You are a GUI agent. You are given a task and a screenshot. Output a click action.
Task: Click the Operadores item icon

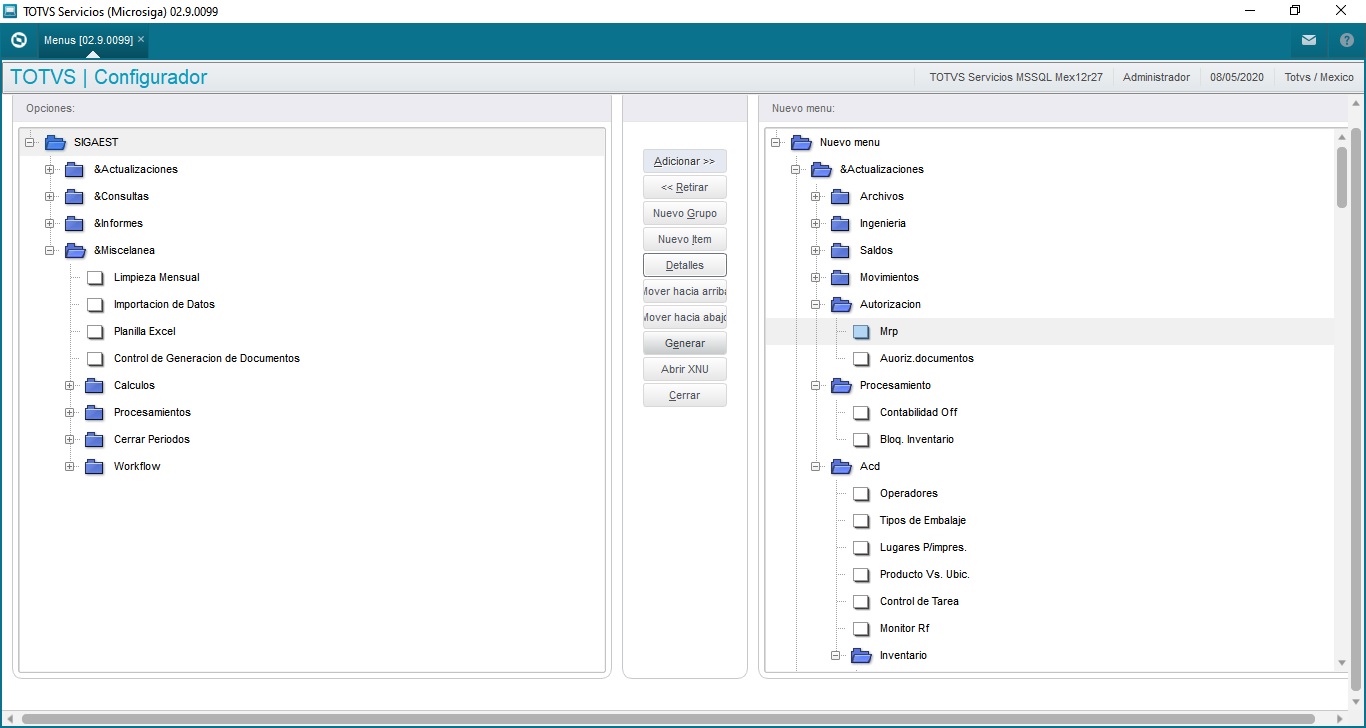pyautogui.click(x=861, y=493)
